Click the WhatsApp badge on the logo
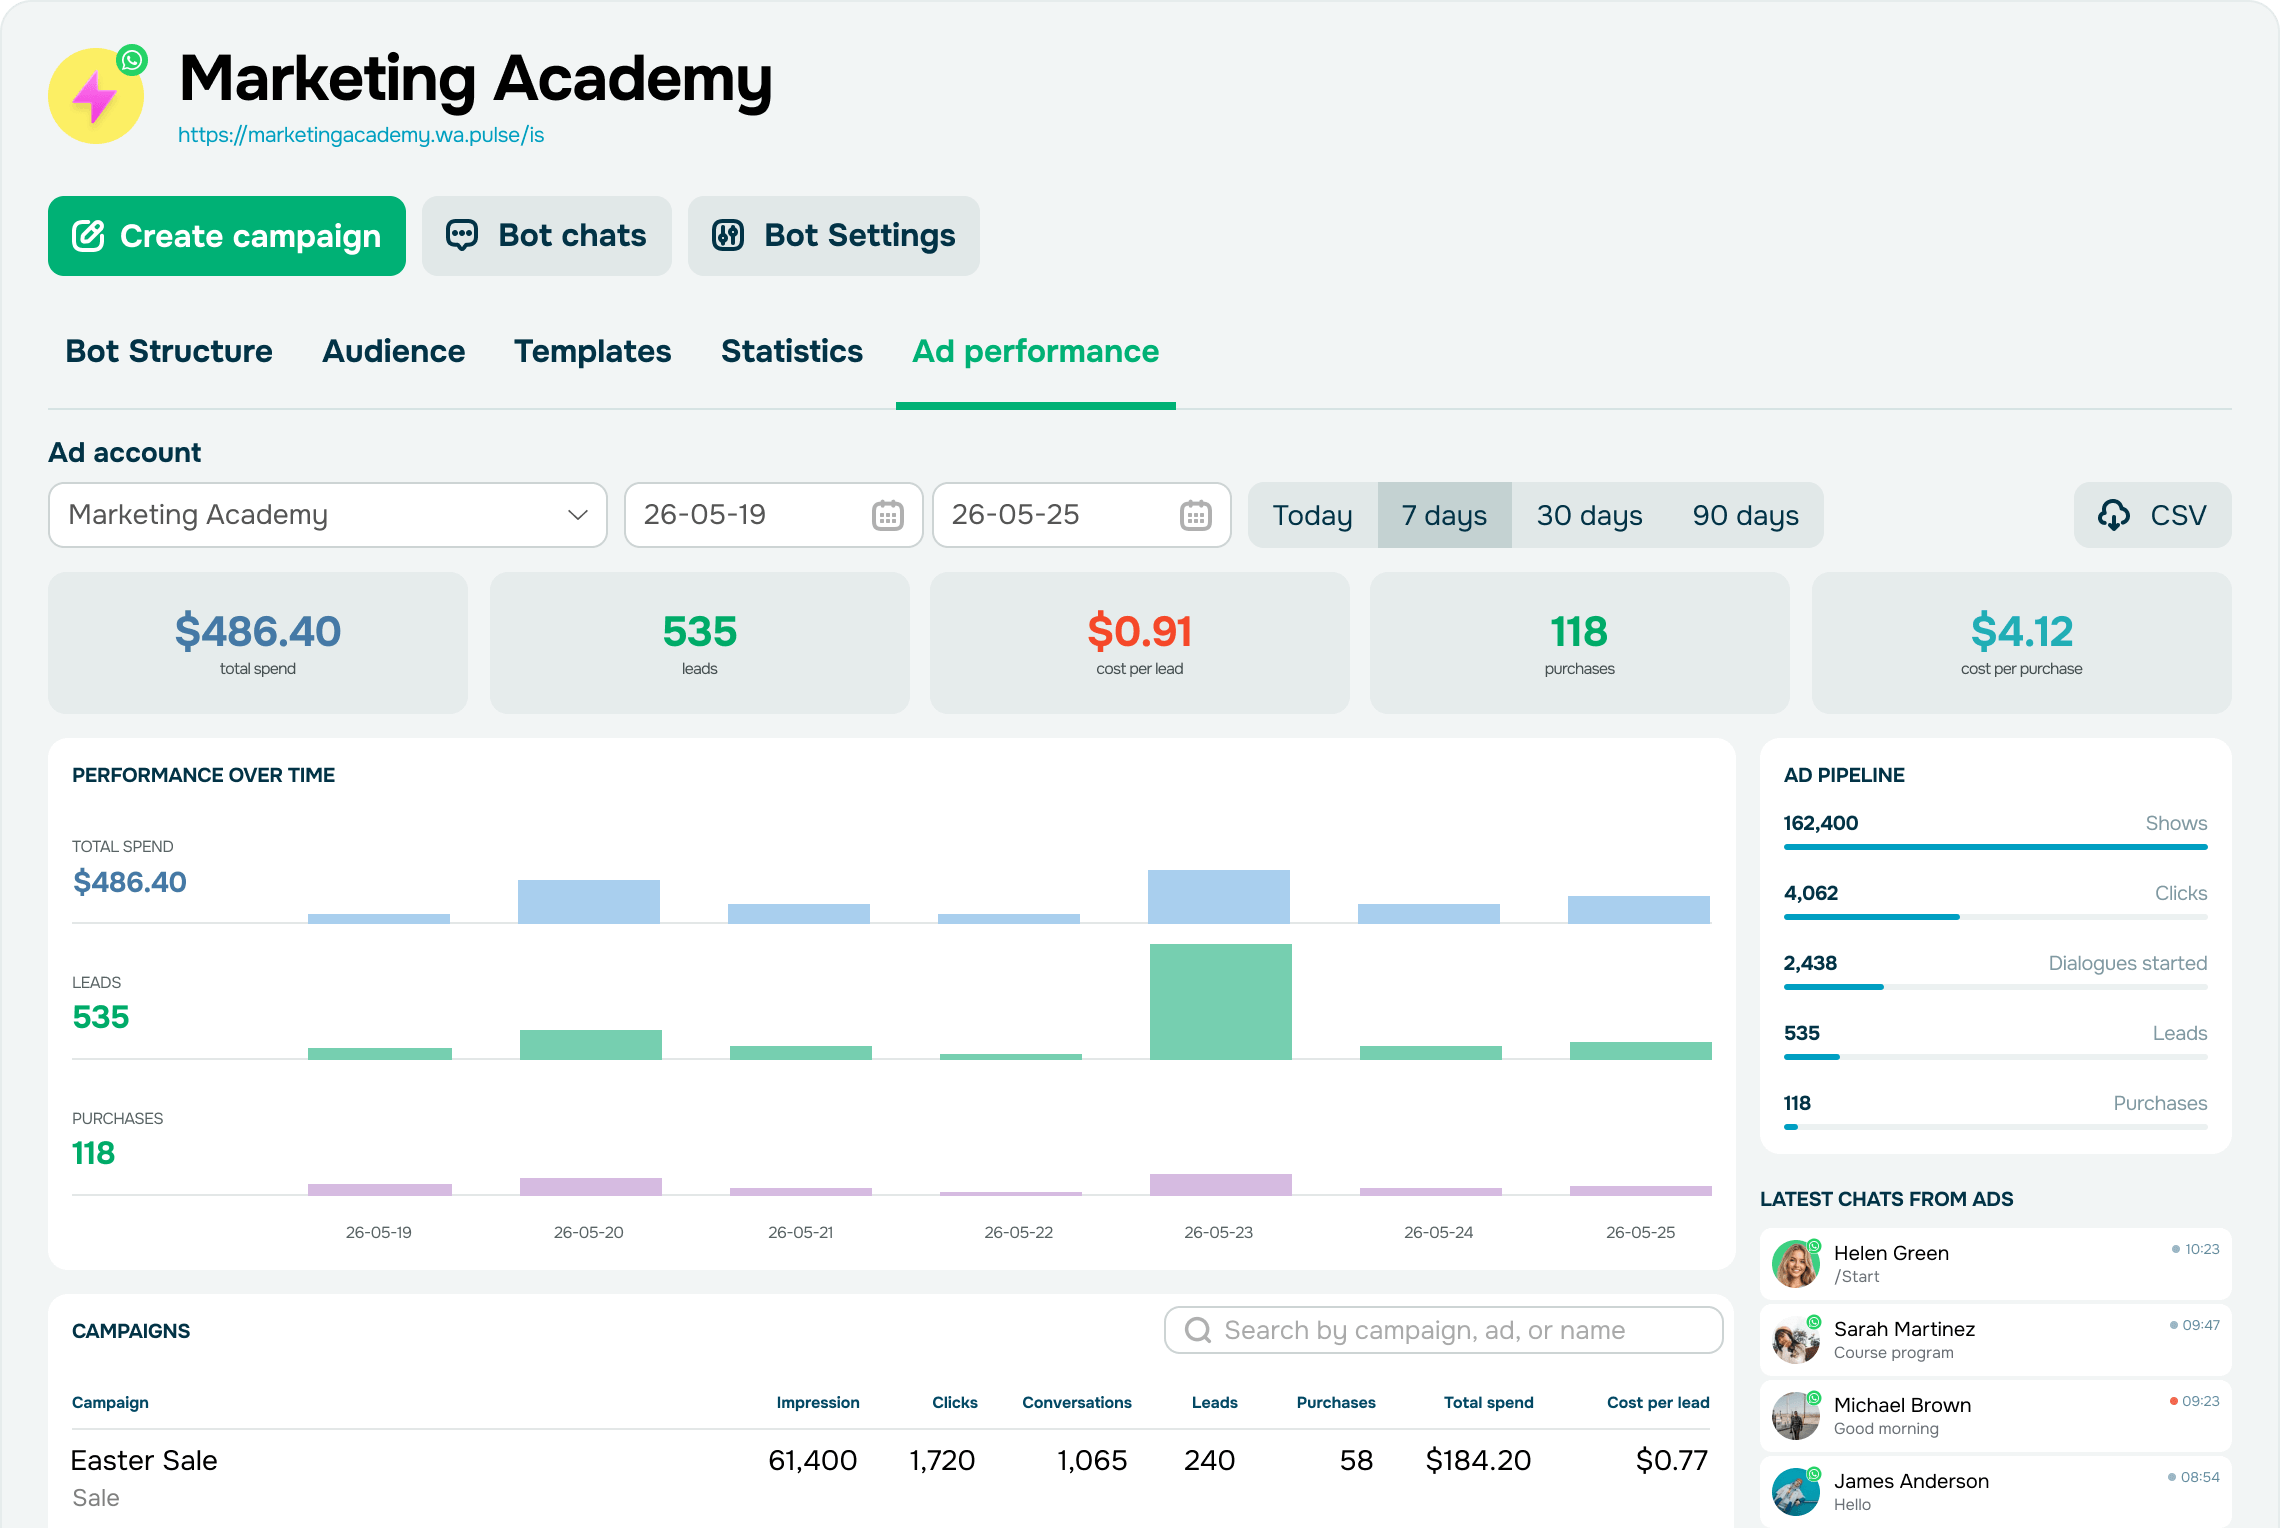2280x1528 pixels. [x=132, y=60]
